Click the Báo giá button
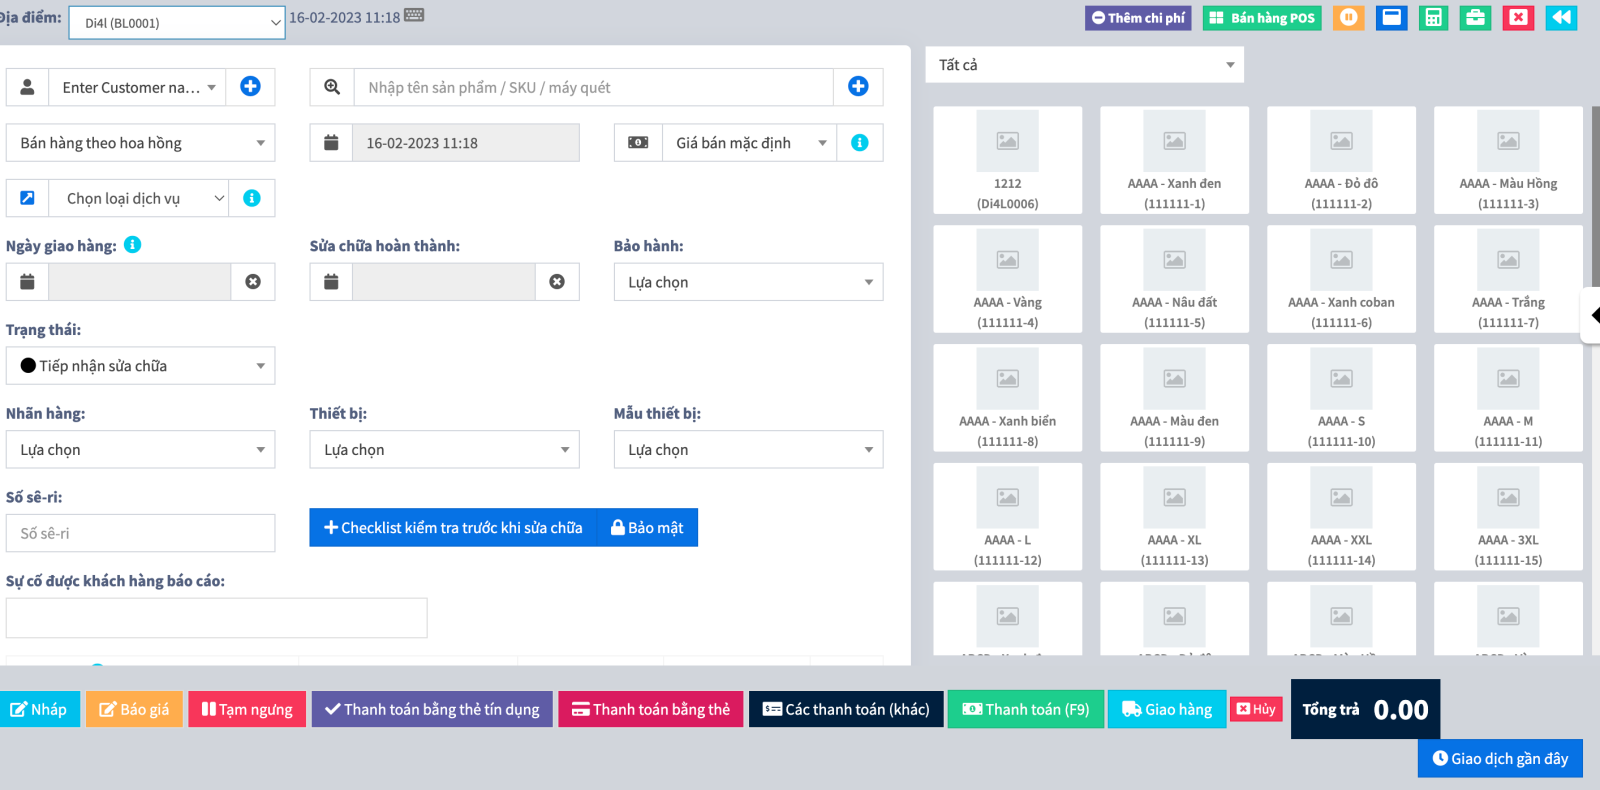Viewport: 1600px width, 790px height. (134, 709)
